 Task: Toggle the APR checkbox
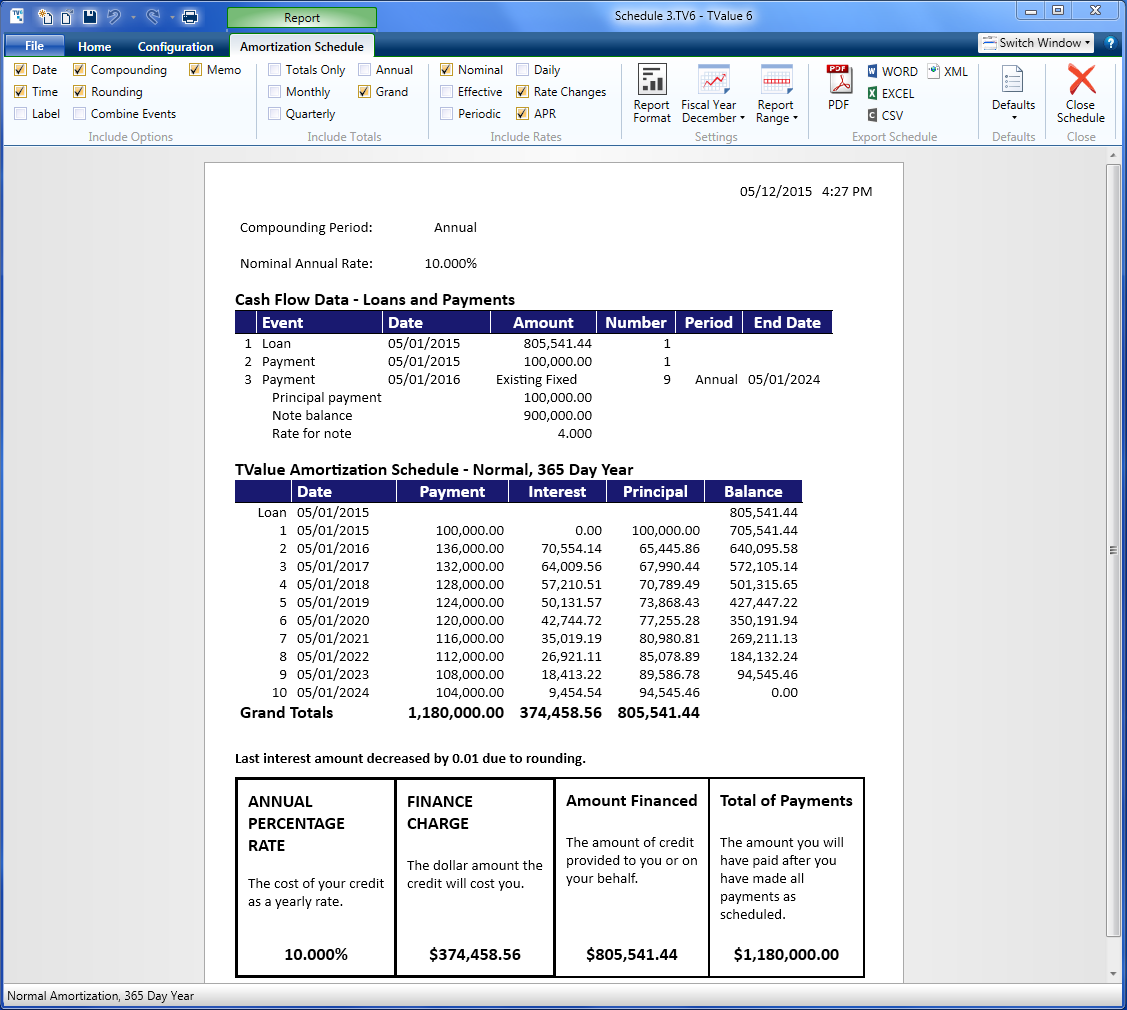coord(523,114)
